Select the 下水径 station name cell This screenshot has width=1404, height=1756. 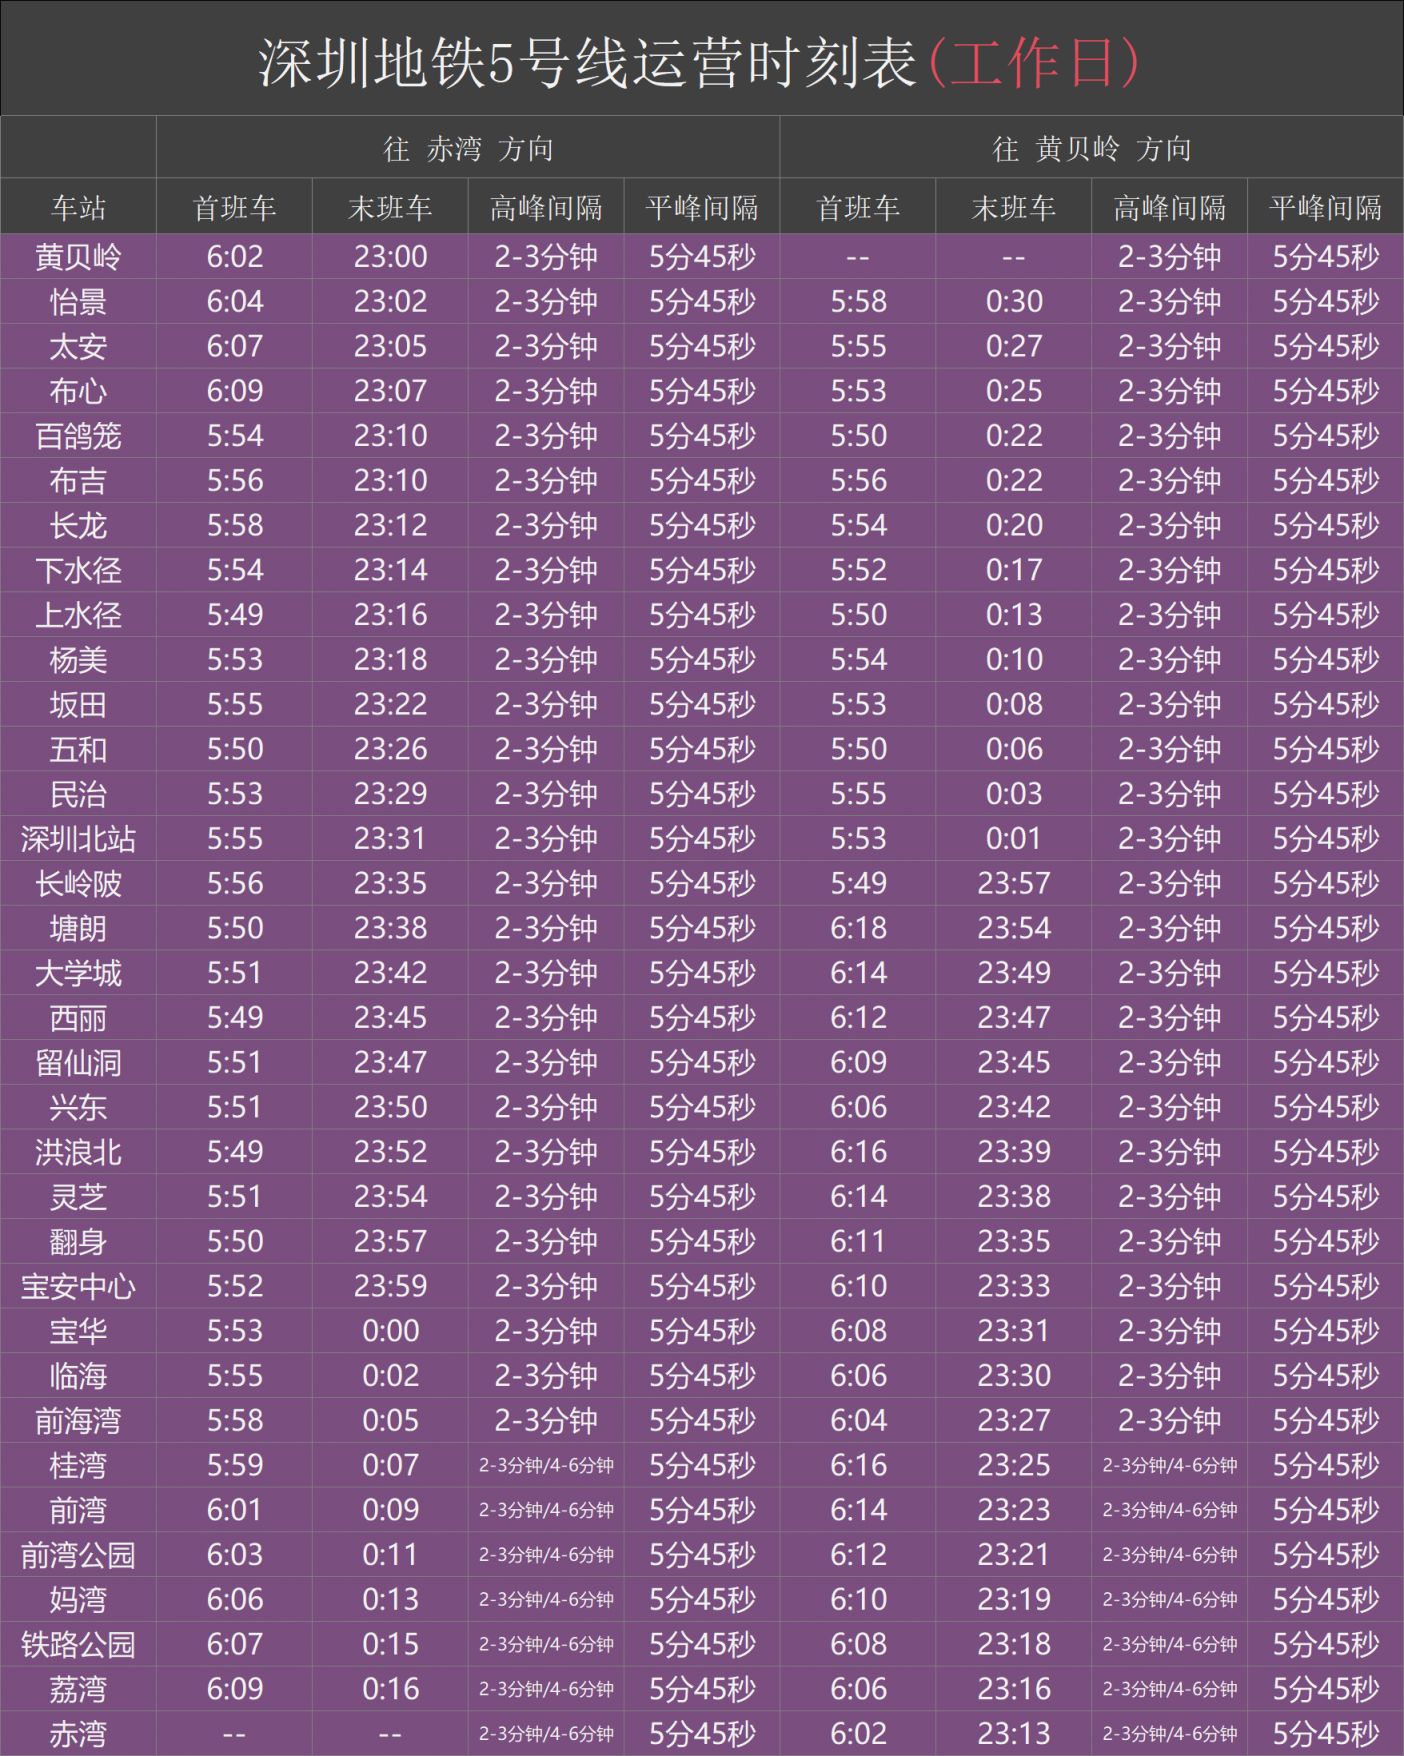(x=78, y=570)
